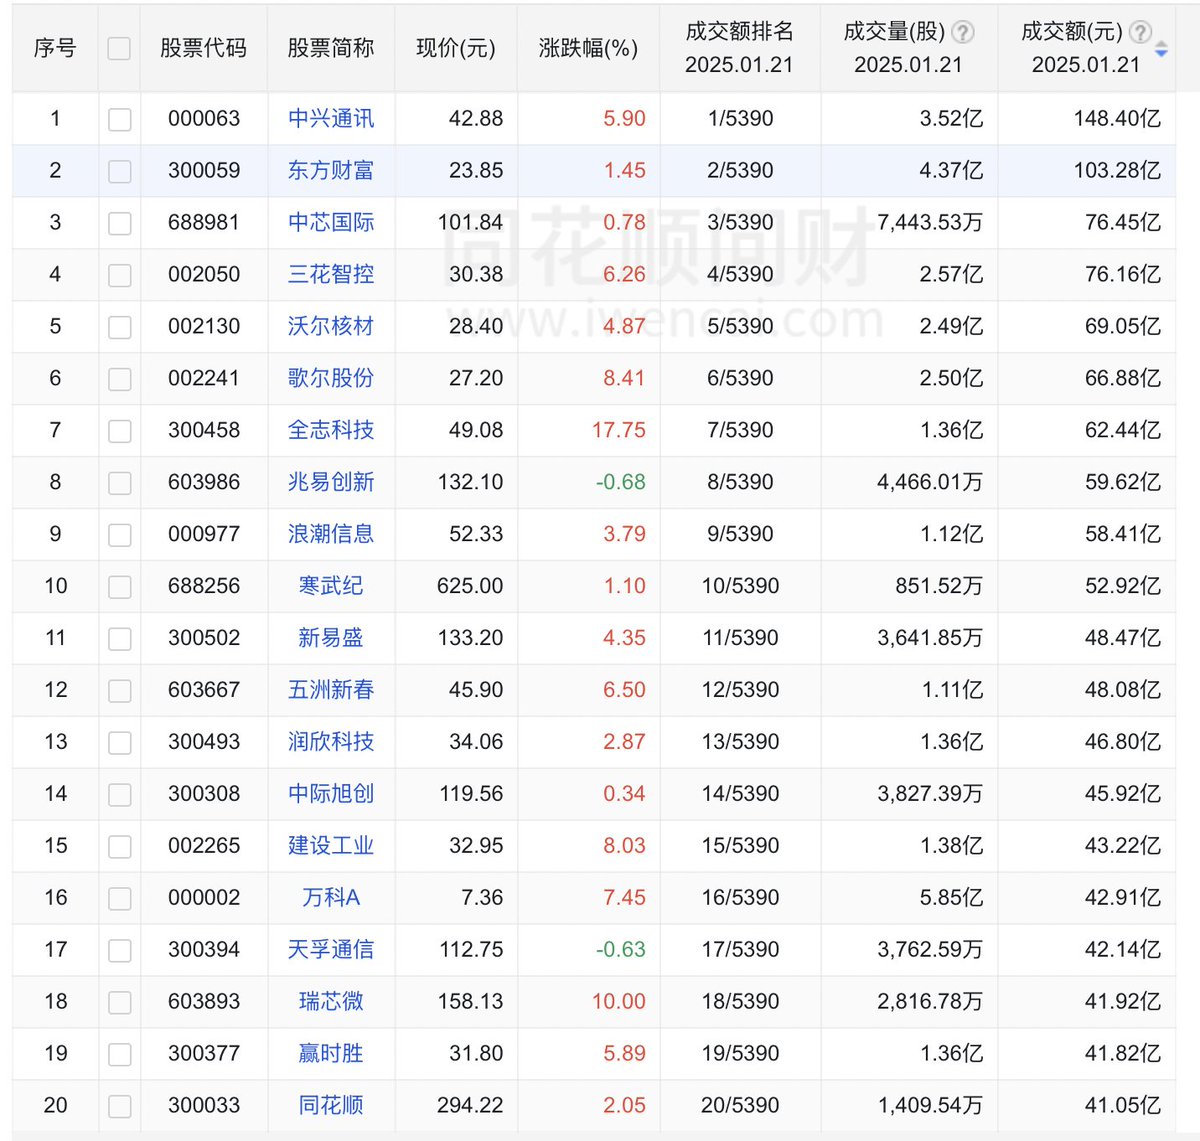1200x1141 pixels.
Task: Click the 成交额排名 column header
Action: [x=738, y=47]
